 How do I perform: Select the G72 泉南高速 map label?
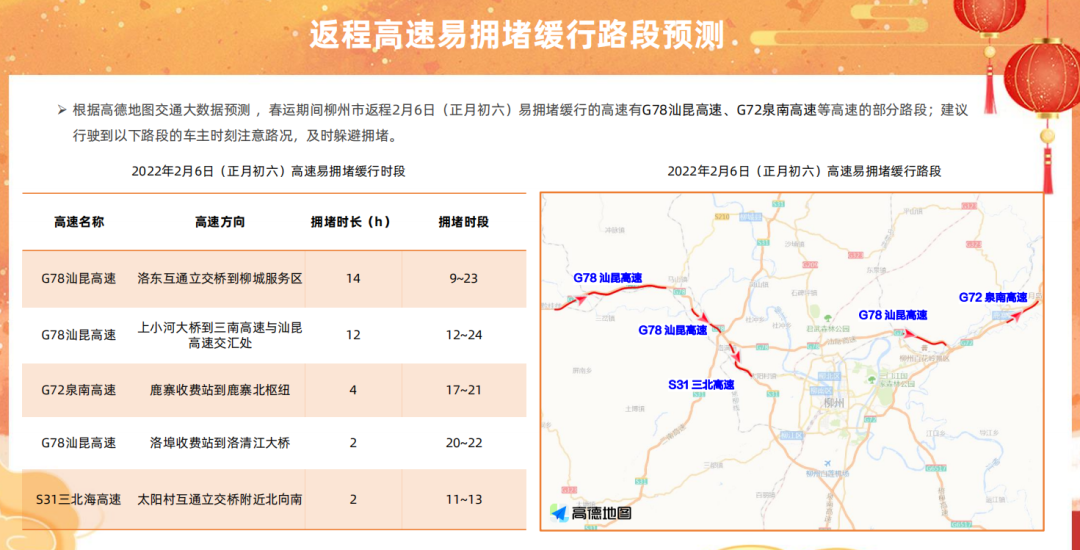992,297
